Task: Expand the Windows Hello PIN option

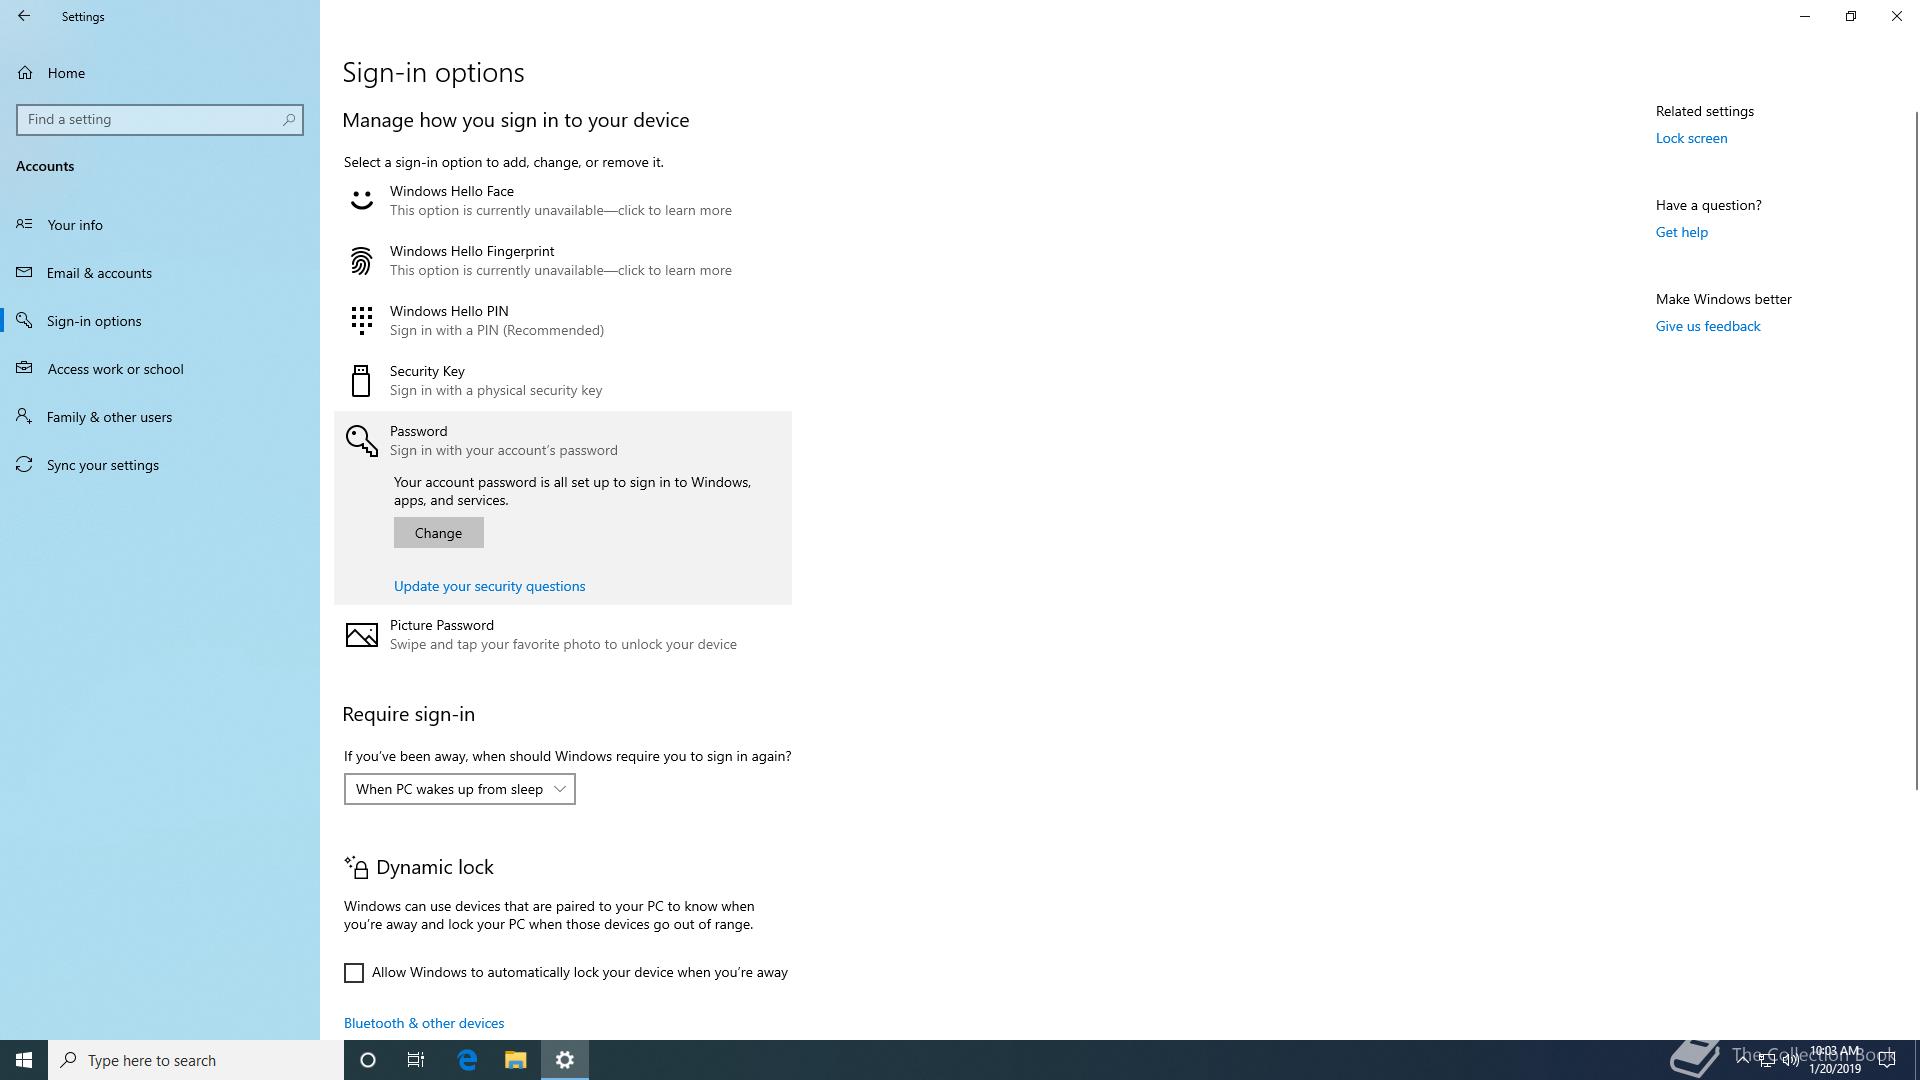Action: pyautogui.click(x=563, y=320)
